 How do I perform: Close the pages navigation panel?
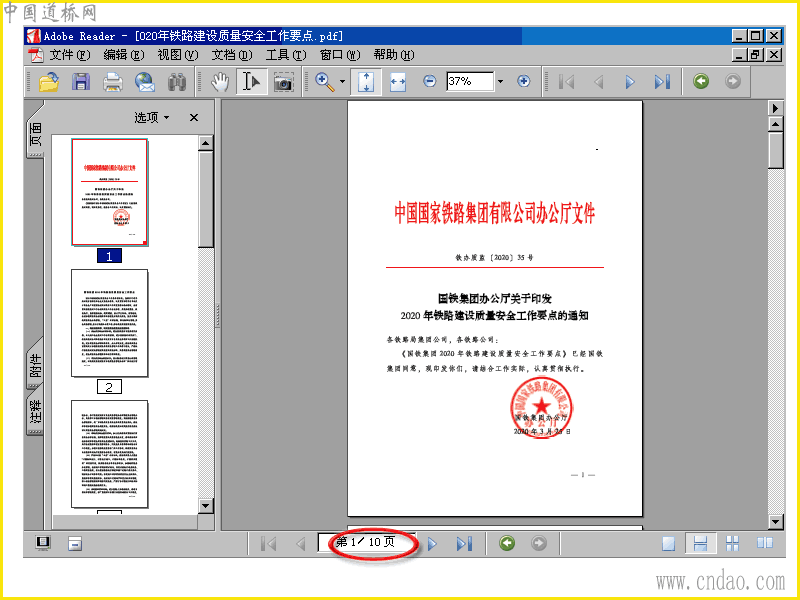click(x=194, y=117)
